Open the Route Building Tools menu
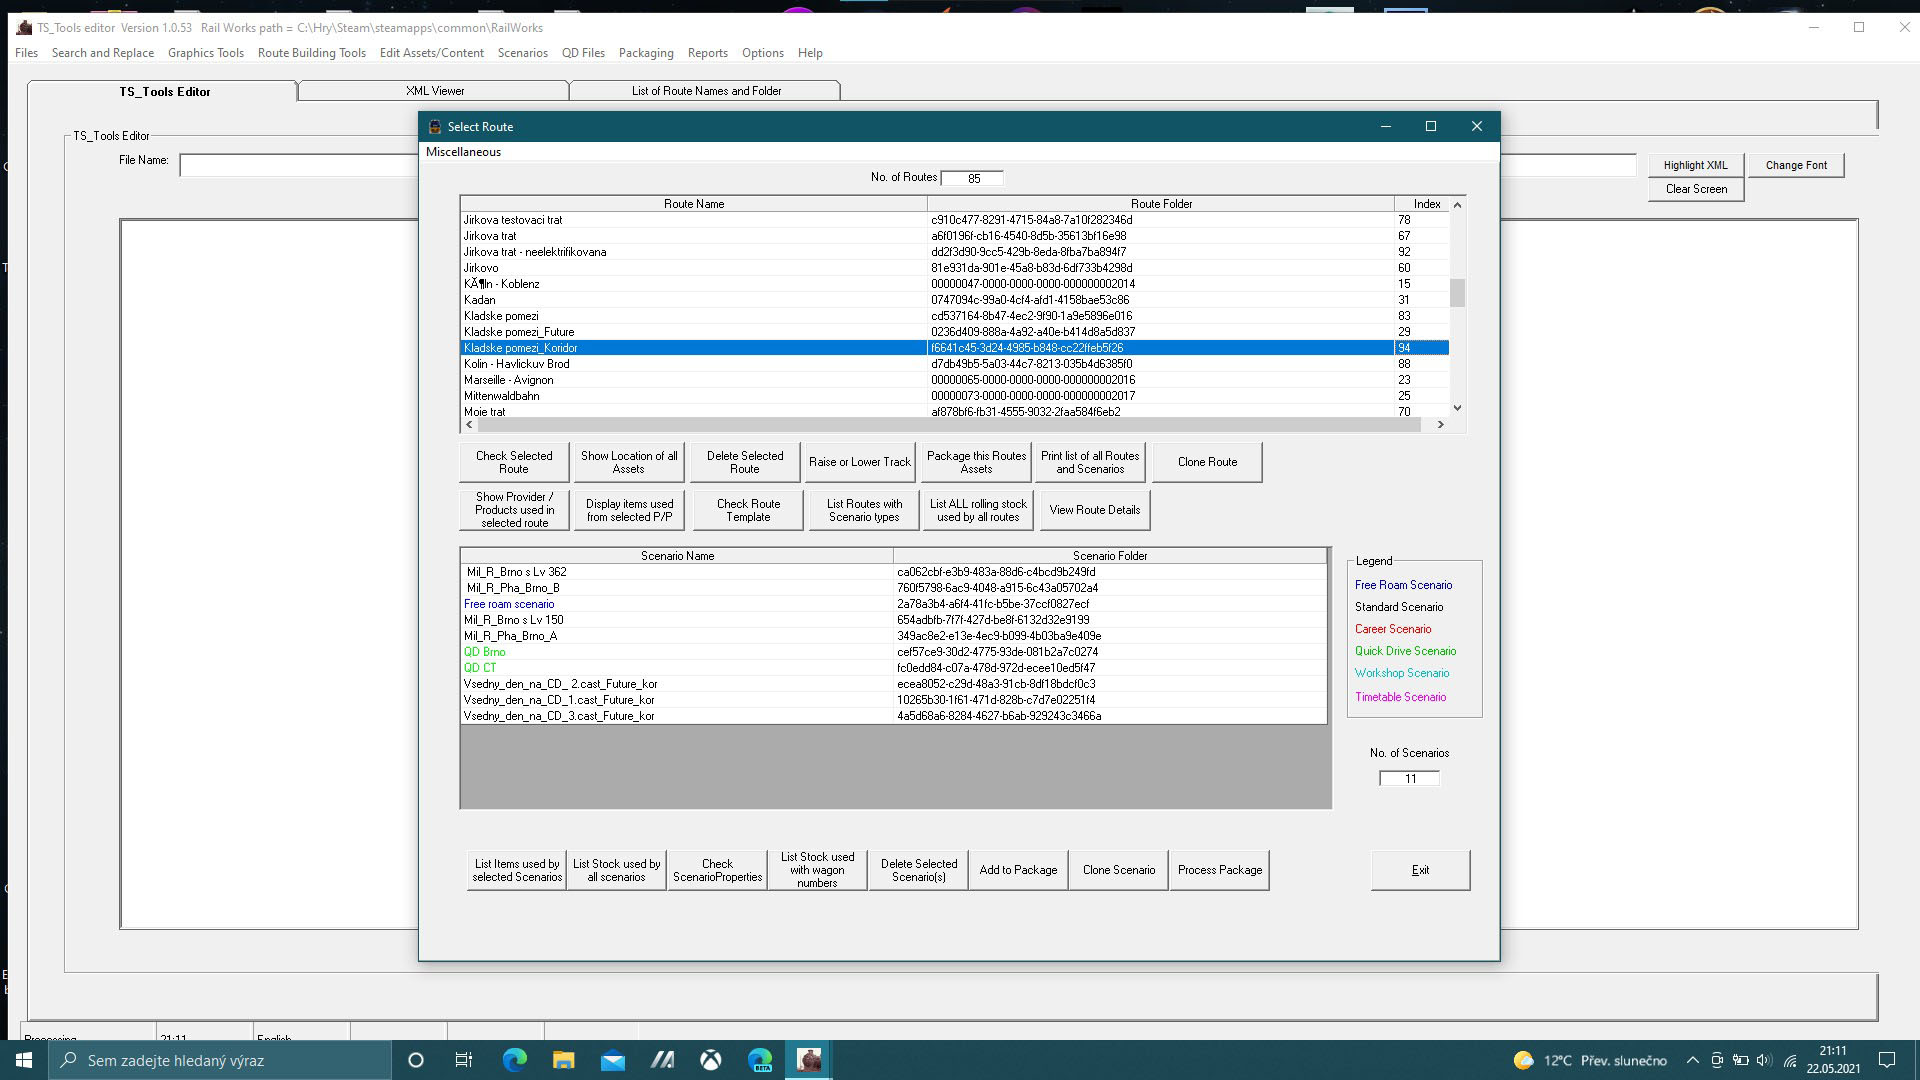Screen dimensions: 1920x1080 312,53
